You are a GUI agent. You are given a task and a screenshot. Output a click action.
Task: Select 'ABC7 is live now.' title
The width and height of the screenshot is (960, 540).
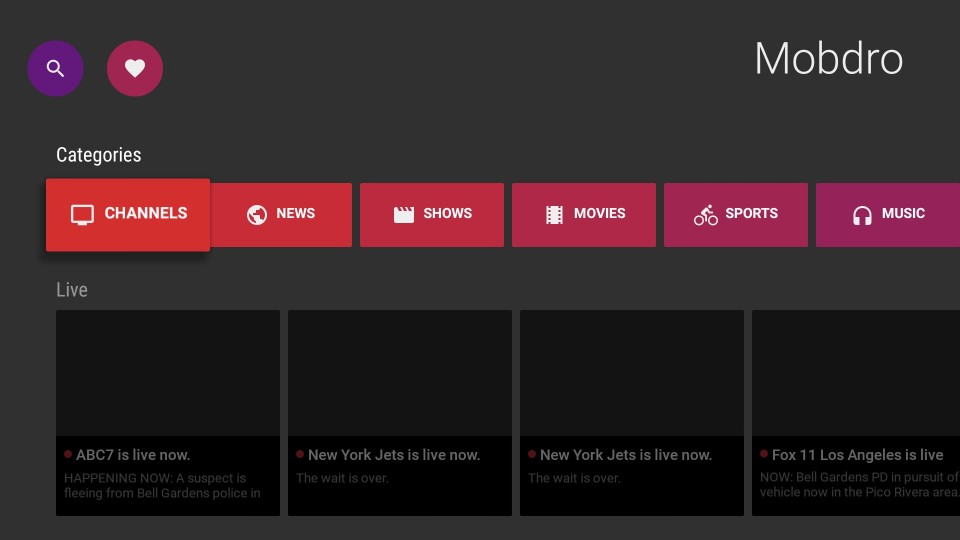pyautogui.click(x=133, y=455)
